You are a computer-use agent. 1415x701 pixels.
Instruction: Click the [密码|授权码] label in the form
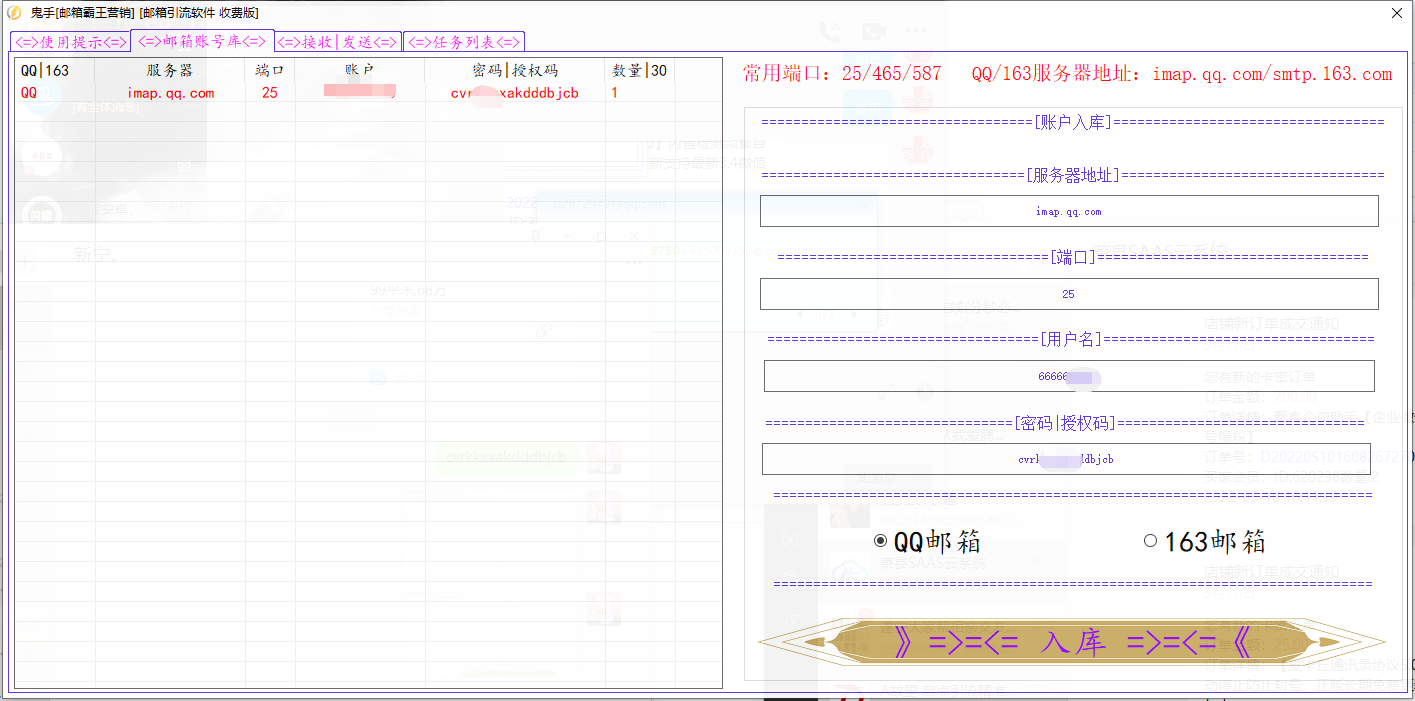coord(1065,423)
